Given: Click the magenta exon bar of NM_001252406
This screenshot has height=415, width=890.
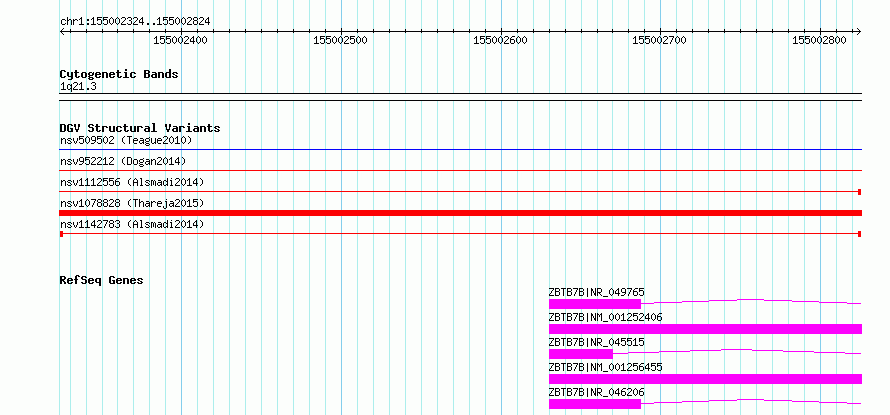Looking at the screenshot, I should tap(706, 329).
